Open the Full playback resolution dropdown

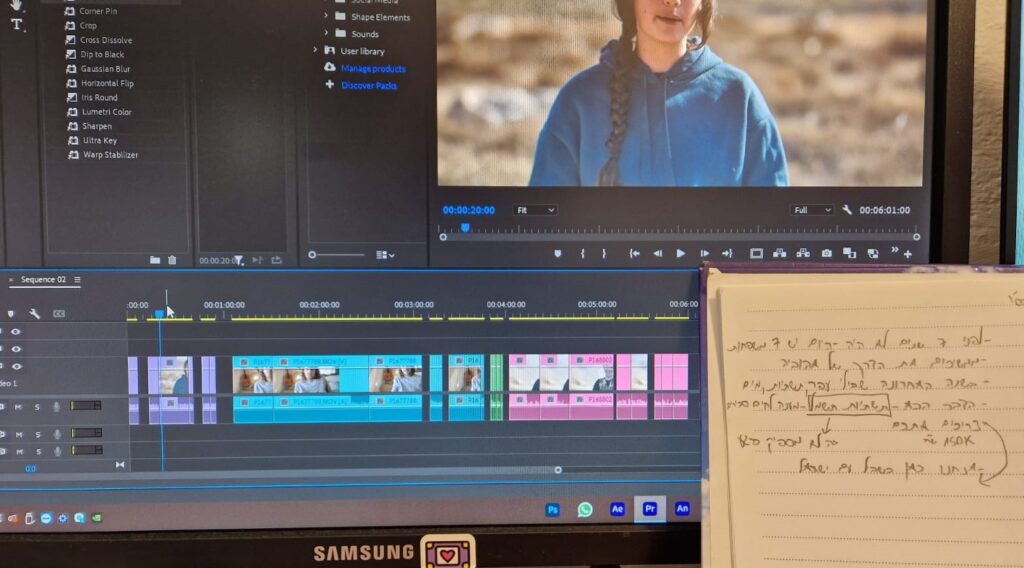(x=811, y=210)
